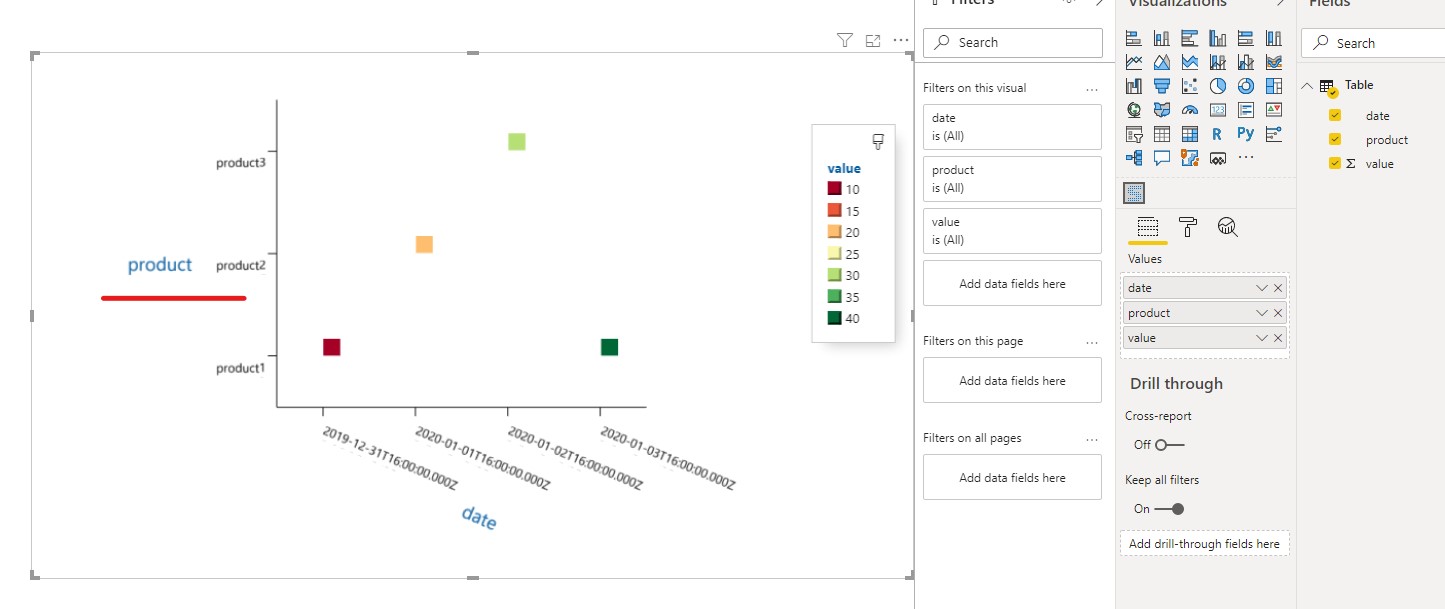
Task: Switch to the Fields well tab
Action: tap(1148, 227)
